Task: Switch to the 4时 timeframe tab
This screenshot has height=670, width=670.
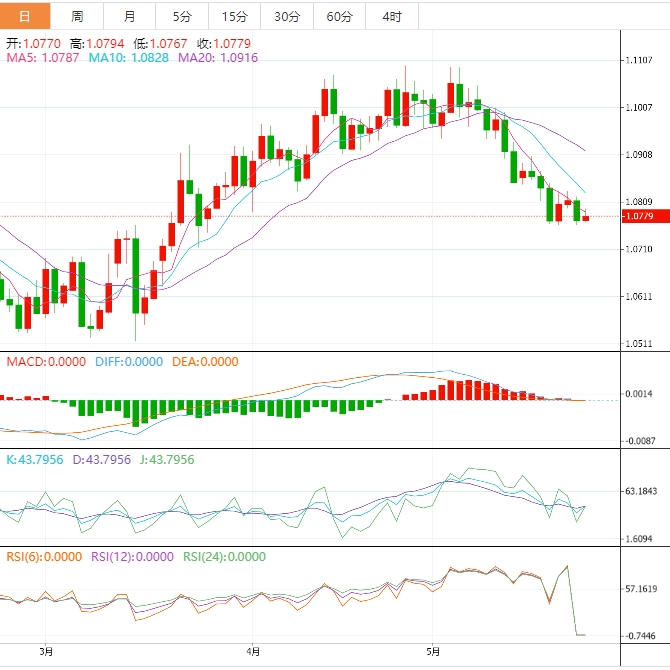Action: coord(391,16)
